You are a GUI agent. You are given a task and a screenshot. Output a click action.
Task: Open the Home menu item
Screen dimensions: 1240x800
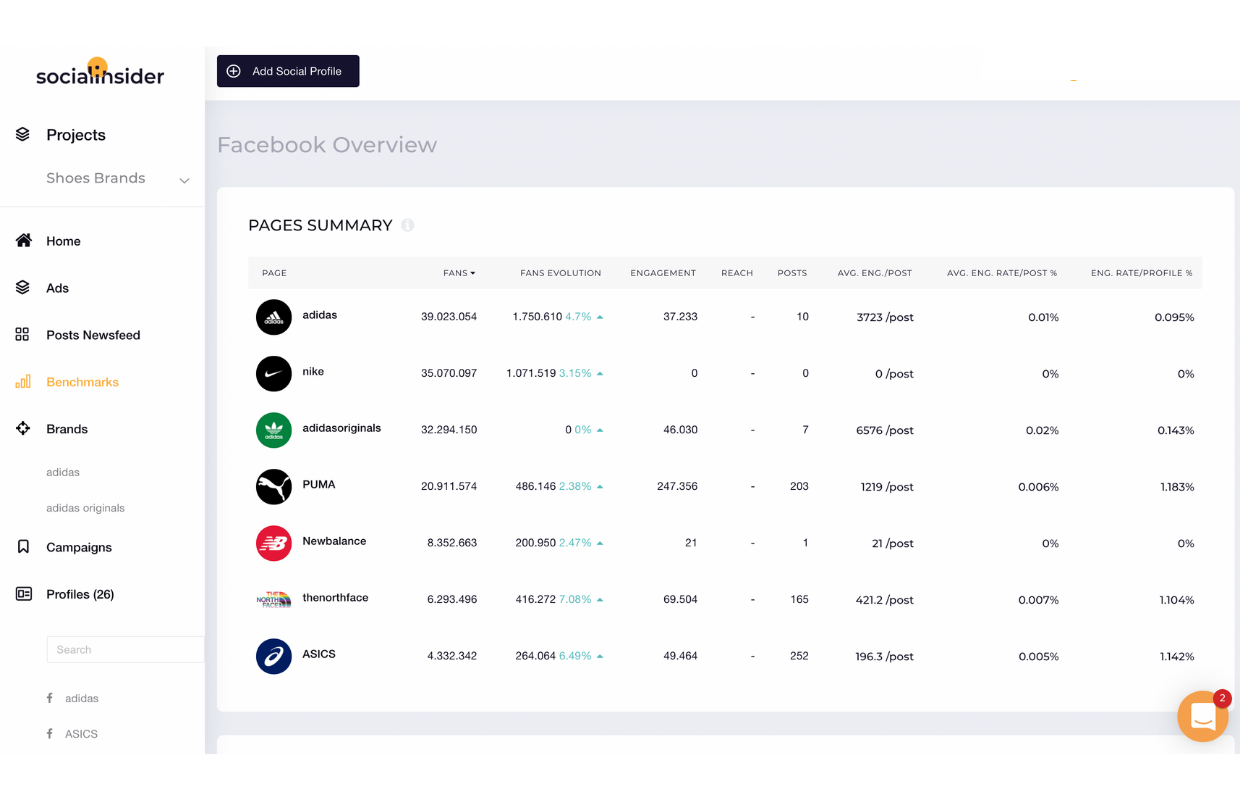63,241
